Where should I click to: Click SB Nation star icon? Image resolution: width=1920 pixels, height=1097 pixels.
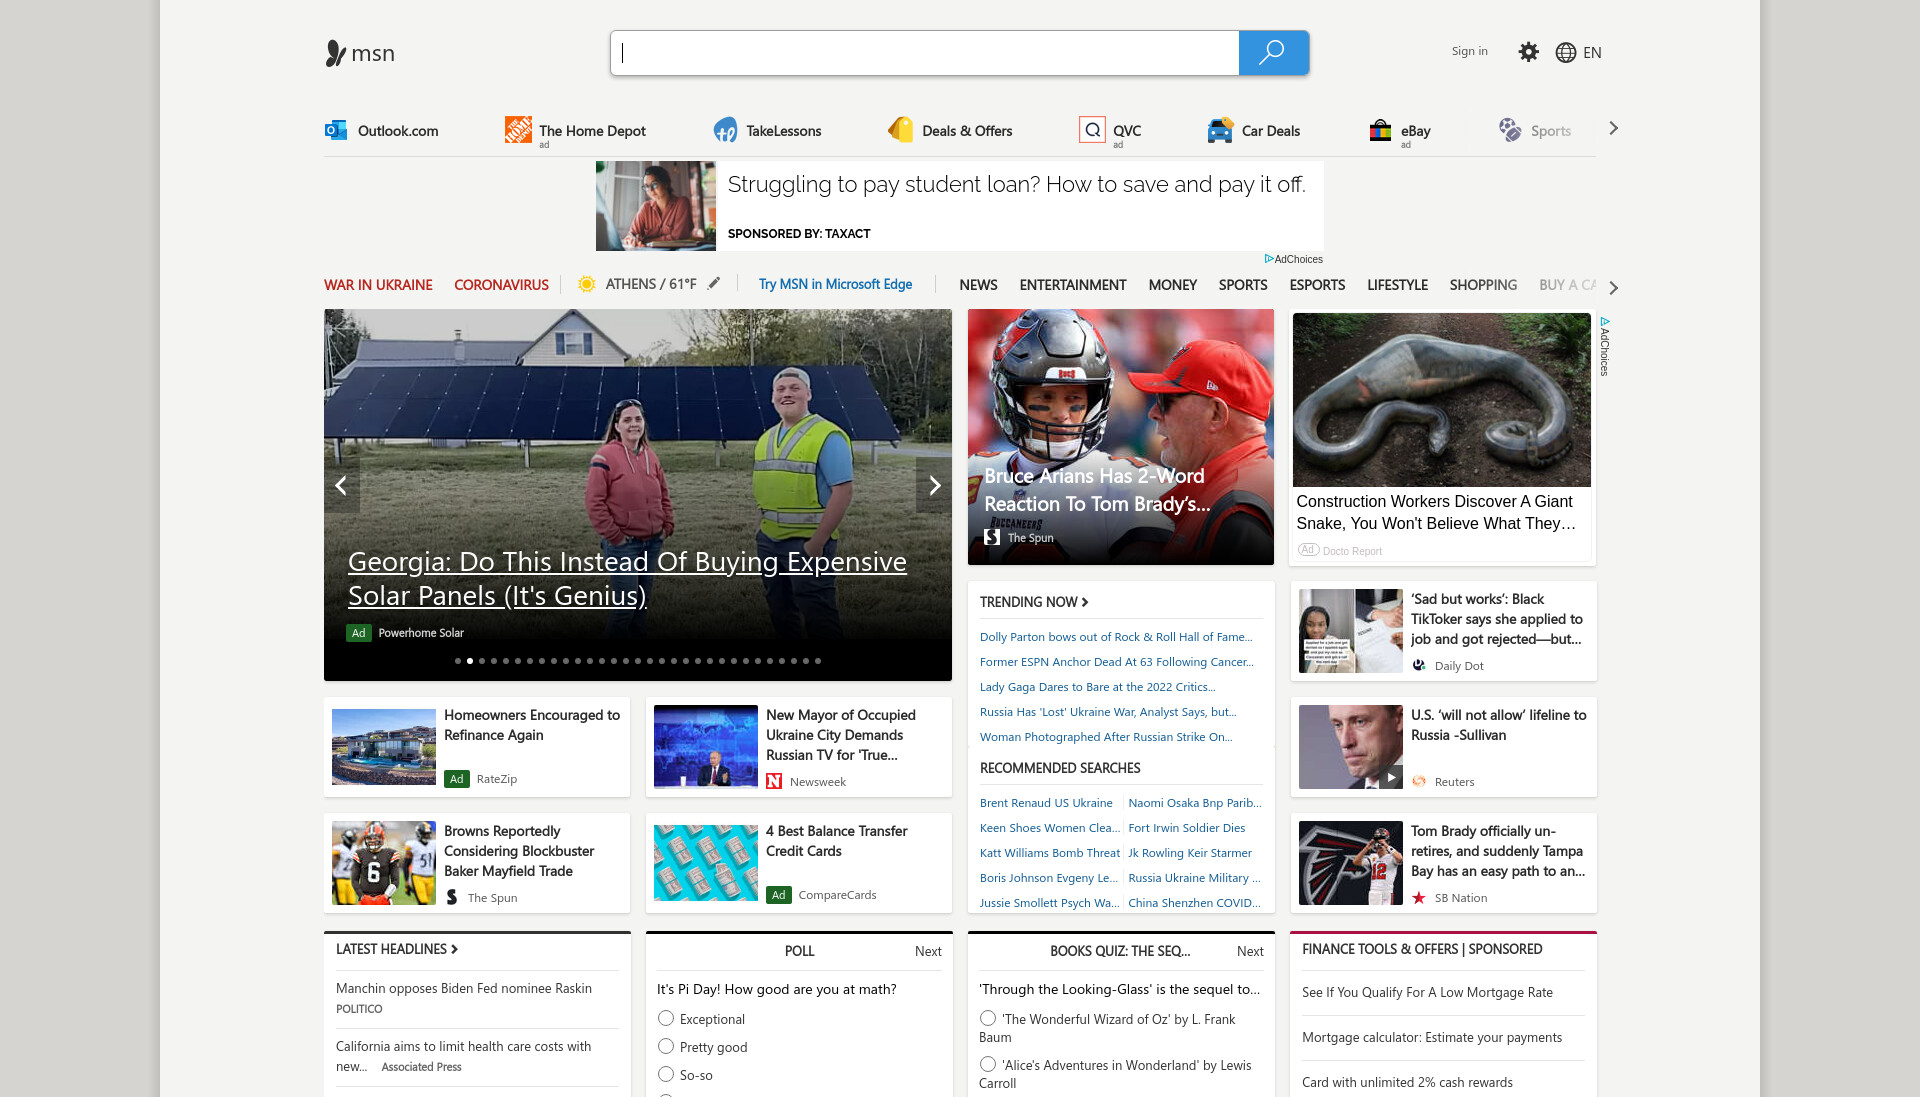pyautogui.click(x=1419, y=897)
